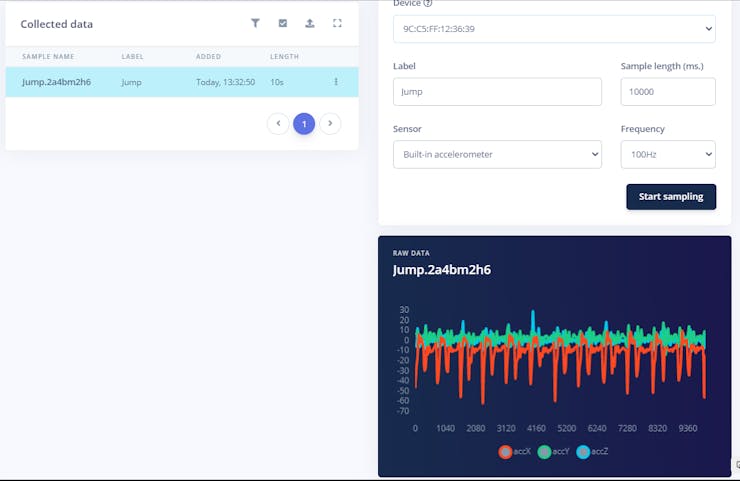Click the Collected data heading
Screen dimensions: 740x481
57,24
